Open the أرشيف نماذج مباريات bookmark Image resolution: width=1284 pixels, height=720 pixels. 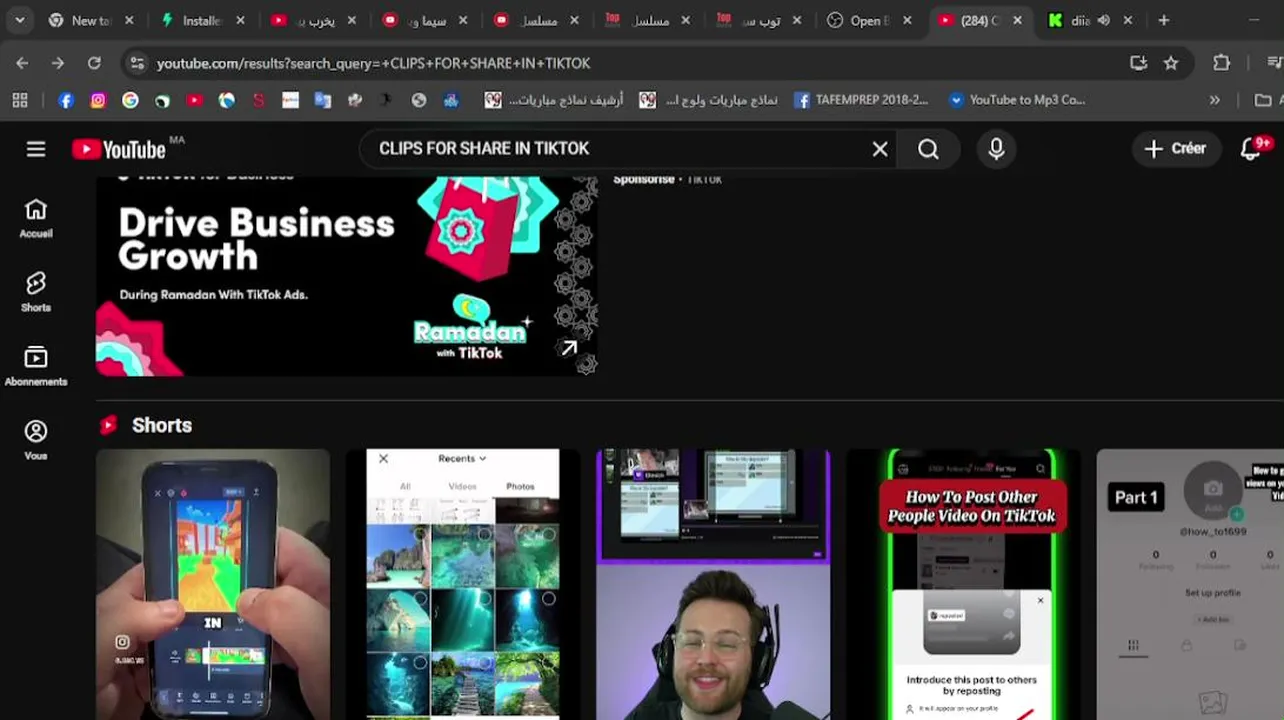point(554,100)
